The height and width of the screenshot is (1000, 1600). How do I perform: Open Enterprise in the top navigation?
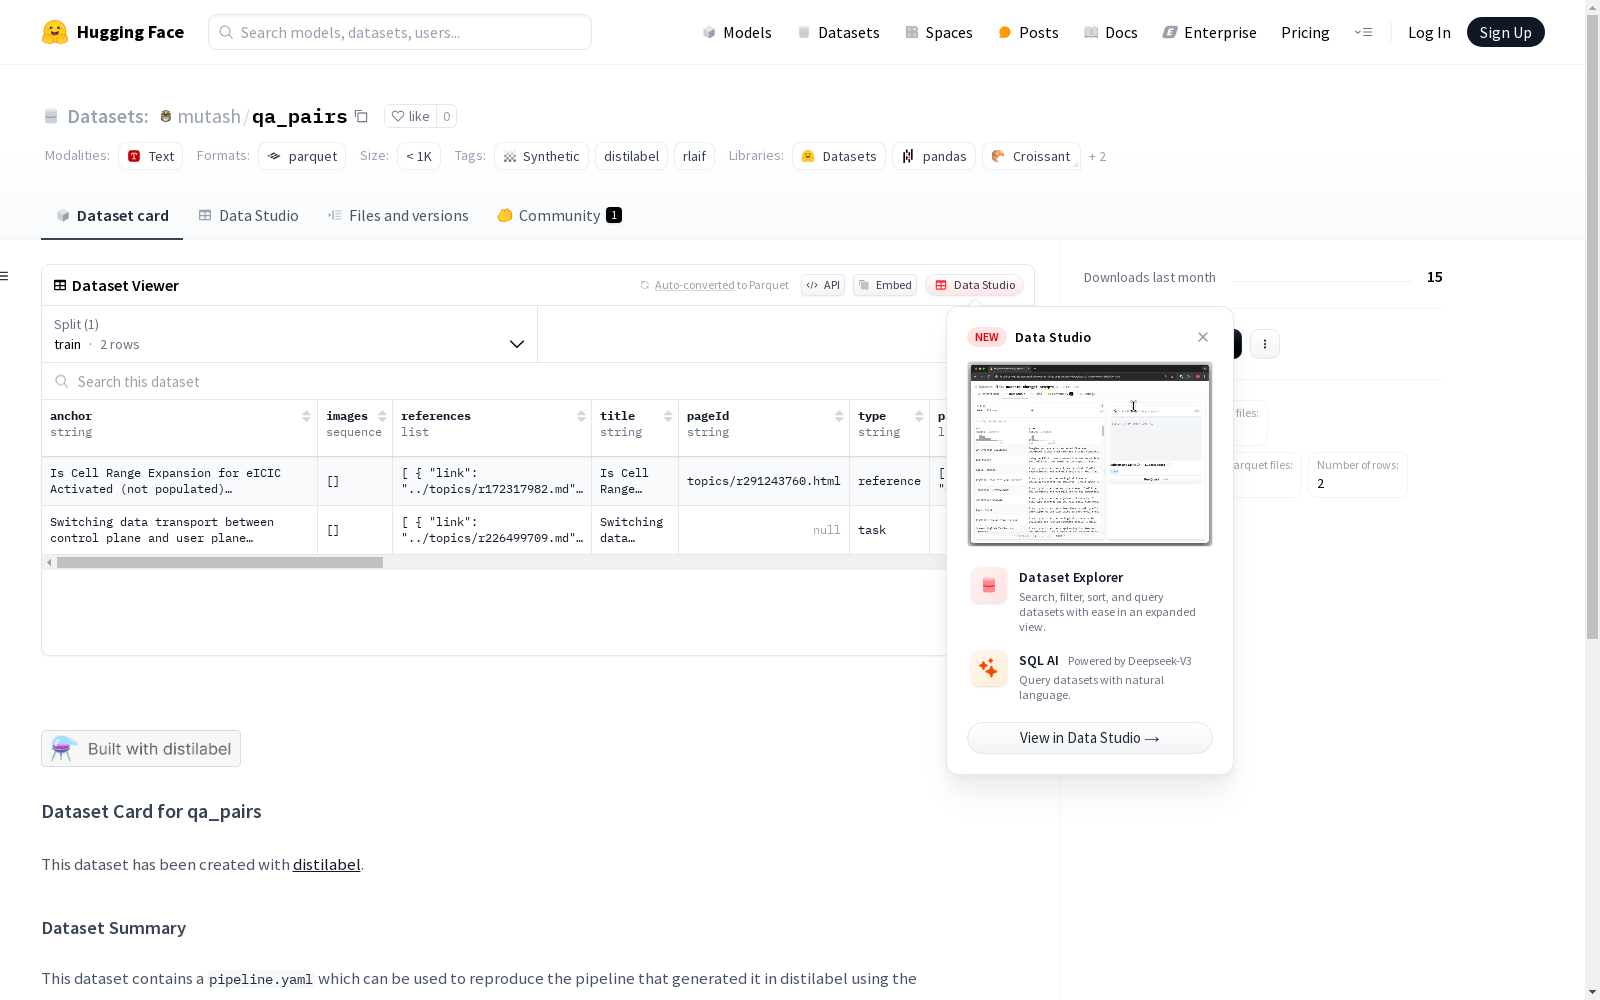pos(1209,32)
